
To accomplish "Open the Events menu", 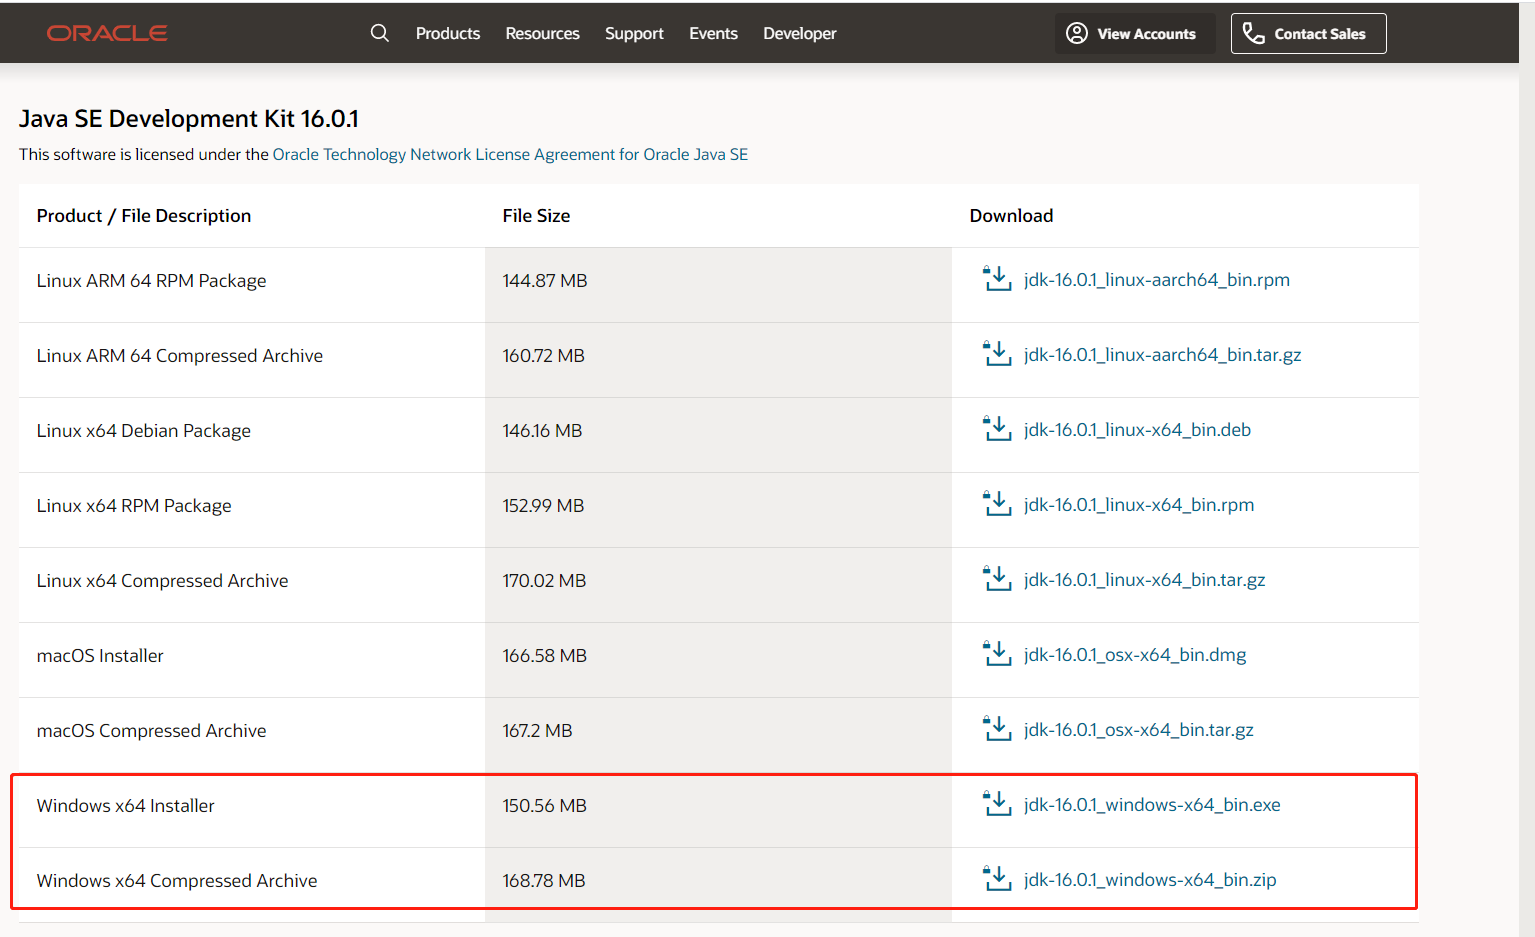I will click(x=713, y=33).
